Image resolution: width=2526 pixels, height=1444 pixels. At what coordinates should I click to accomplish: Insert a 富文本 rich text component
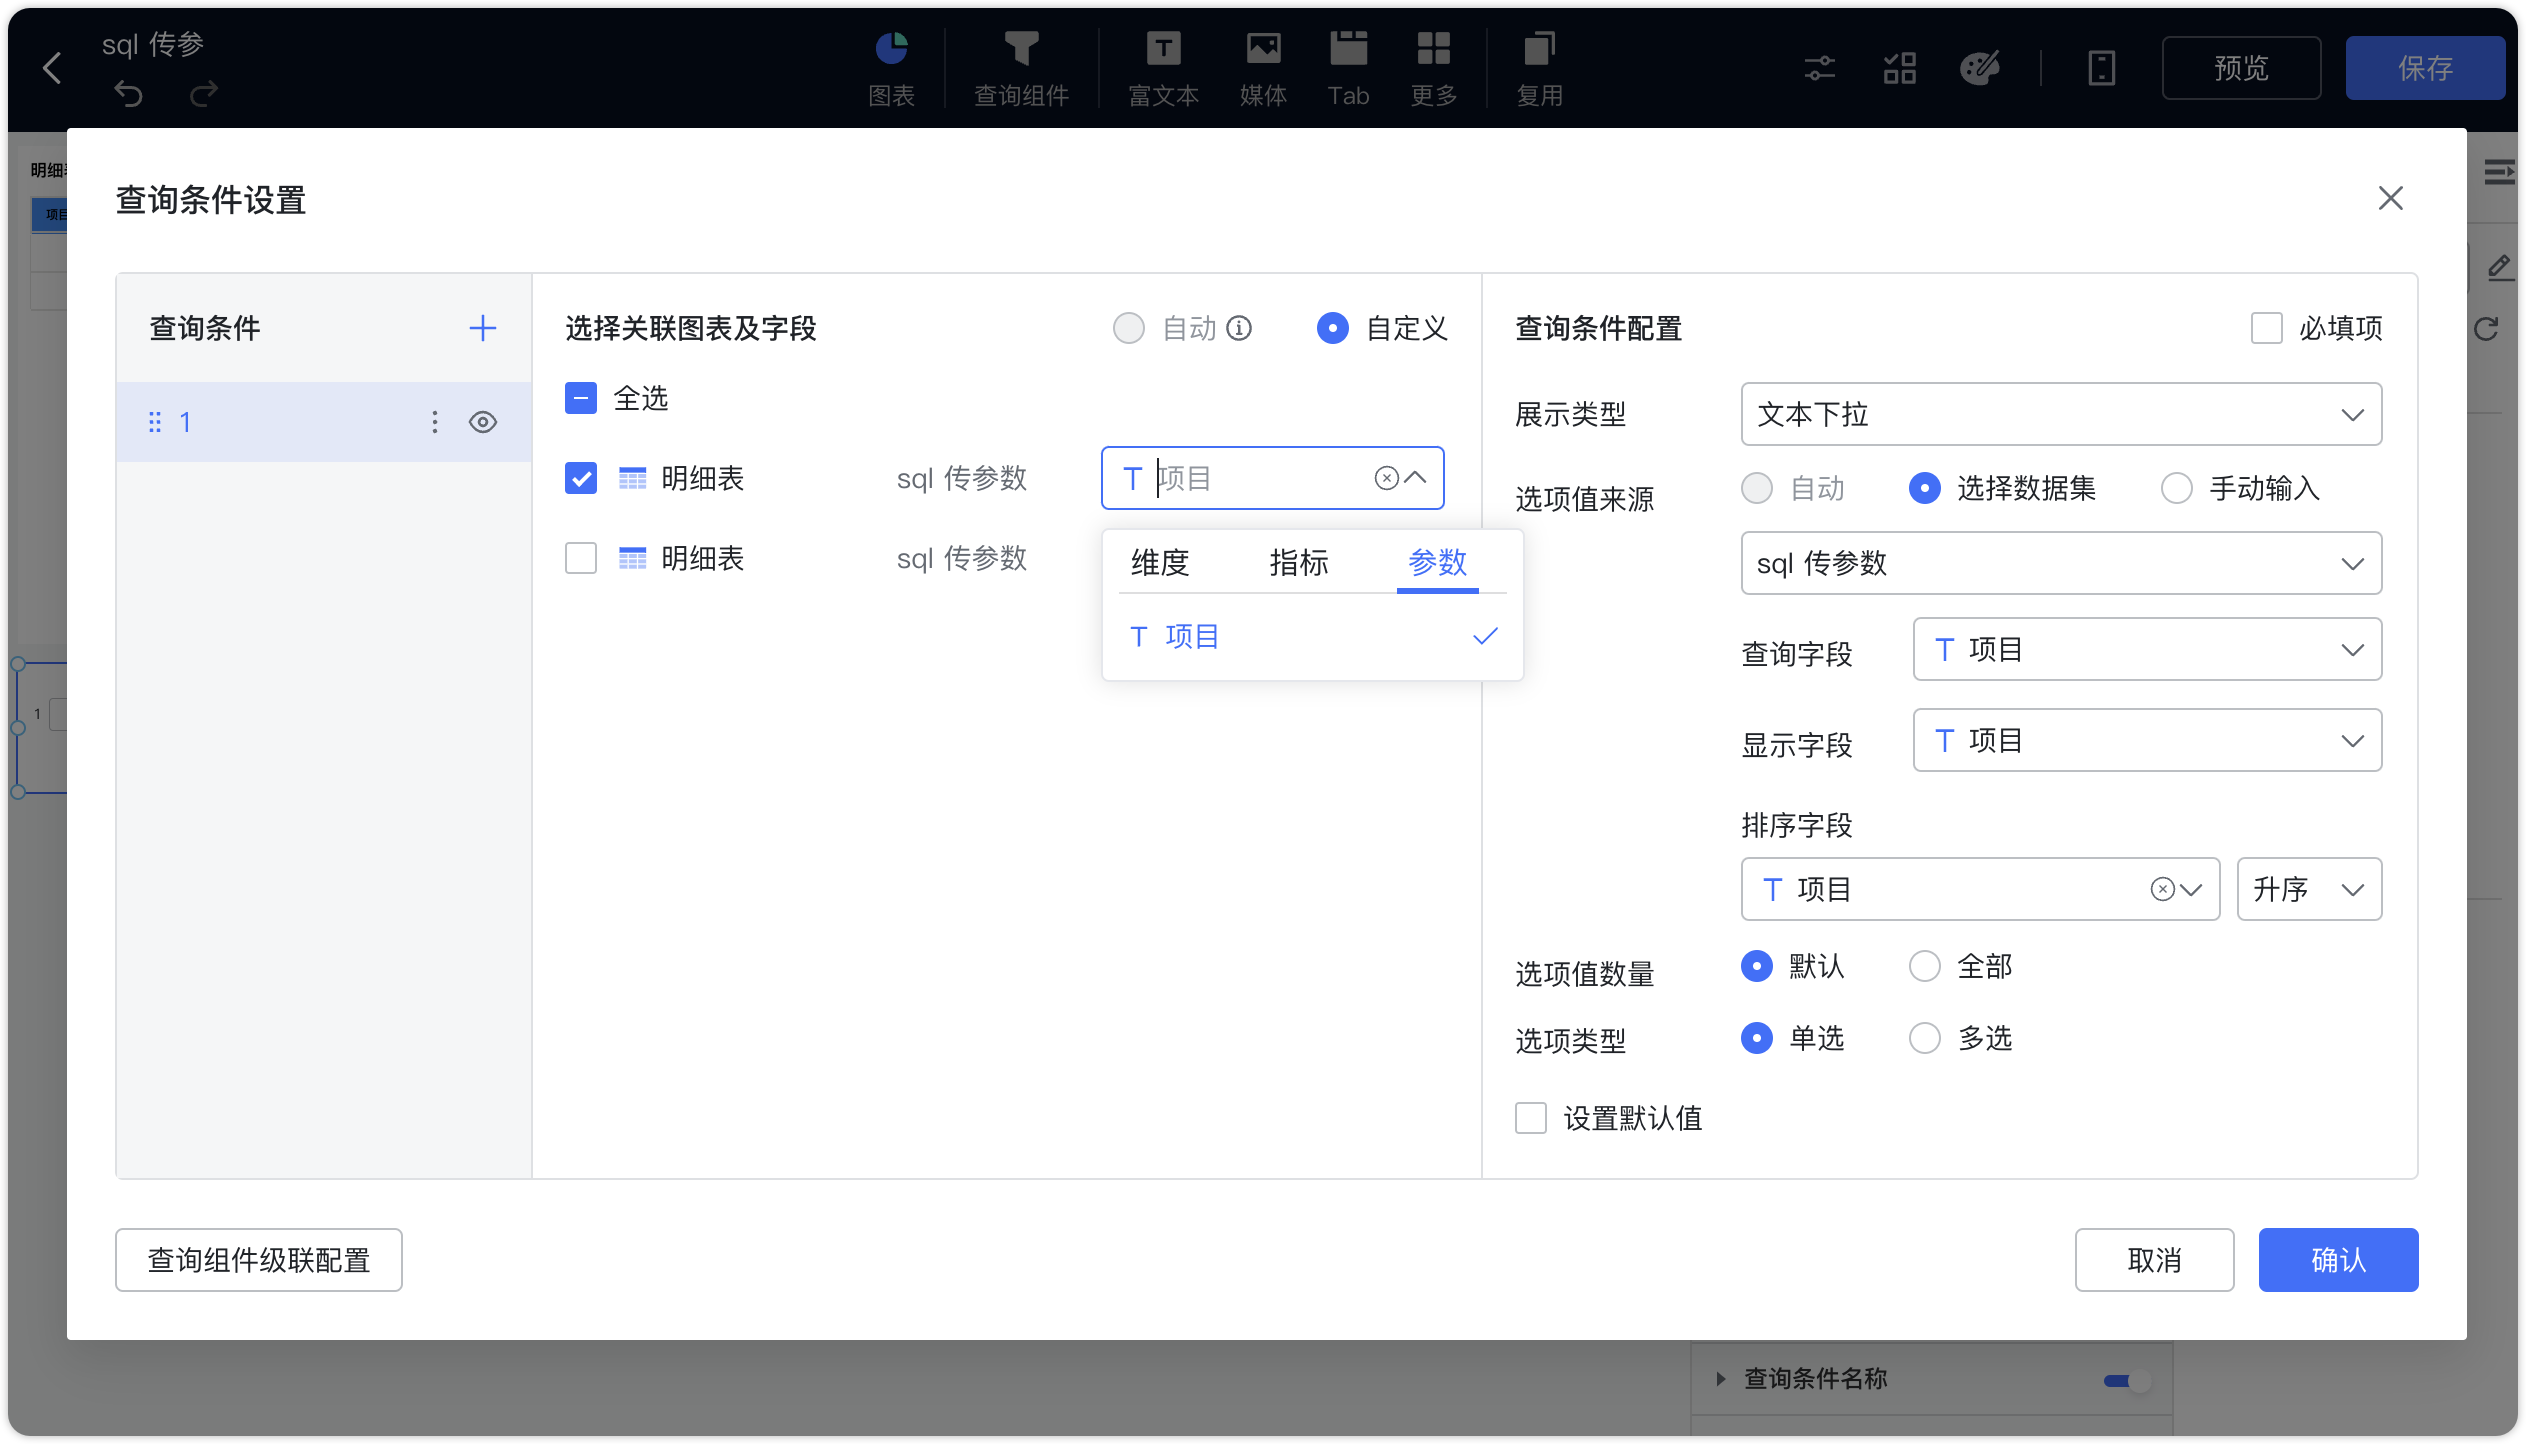(1163, 69)
